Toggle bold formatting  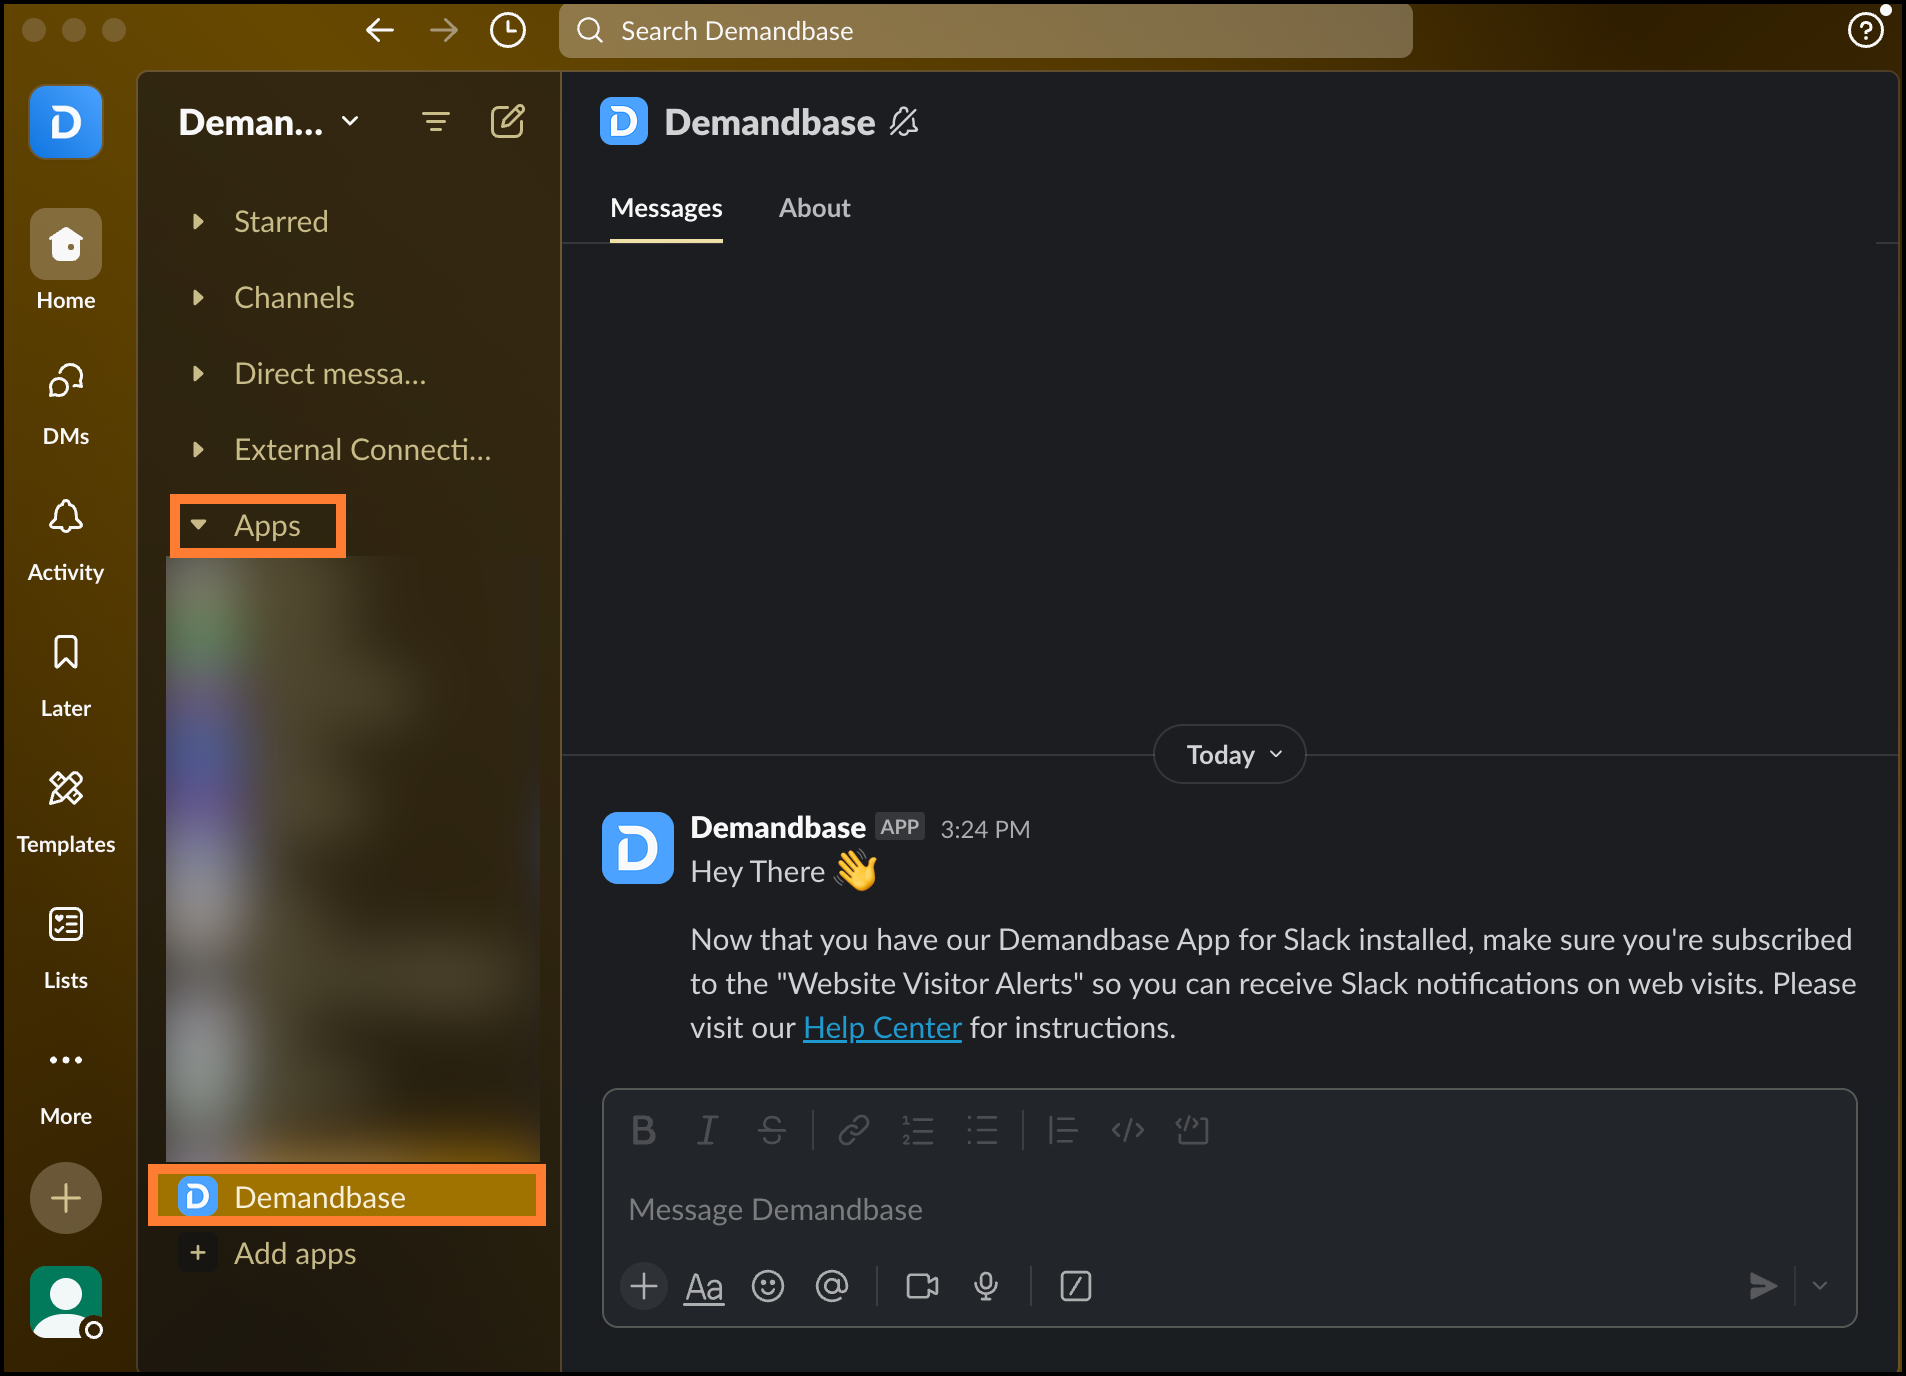point(643,1130)
